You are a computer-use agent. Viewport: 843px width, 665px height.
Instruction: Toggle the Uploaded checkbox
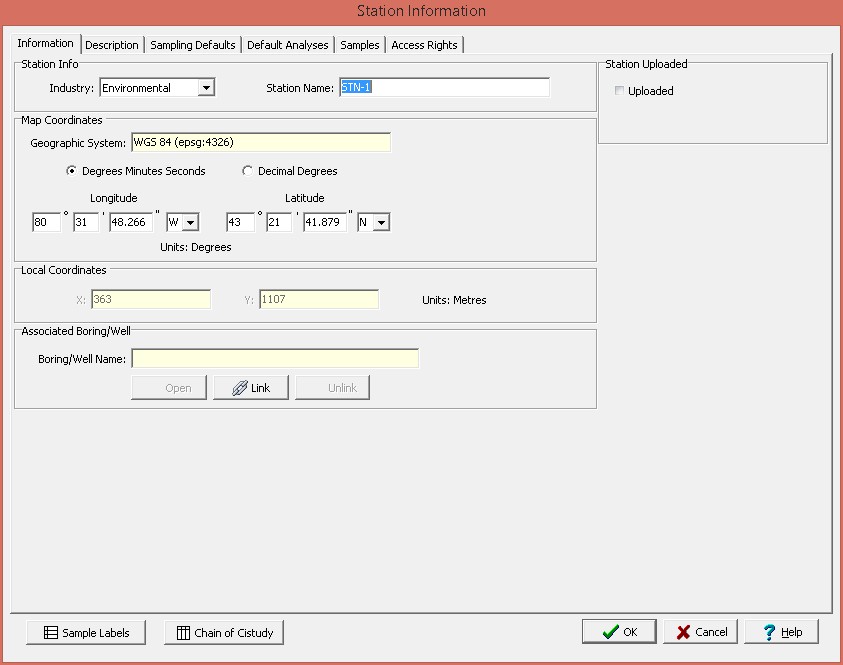[620, 91]
